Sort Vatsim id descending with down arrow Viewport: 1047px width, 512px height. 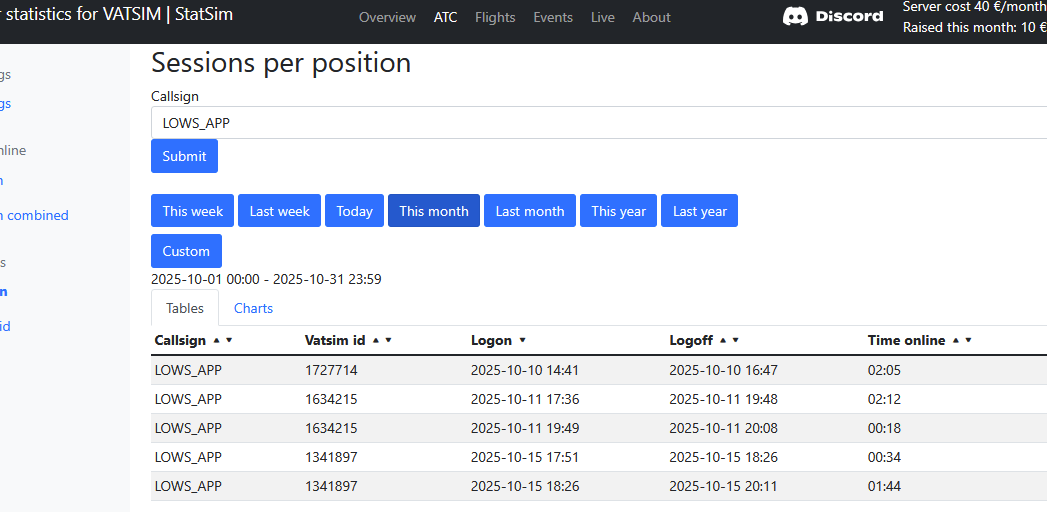[x=389, y=341]
